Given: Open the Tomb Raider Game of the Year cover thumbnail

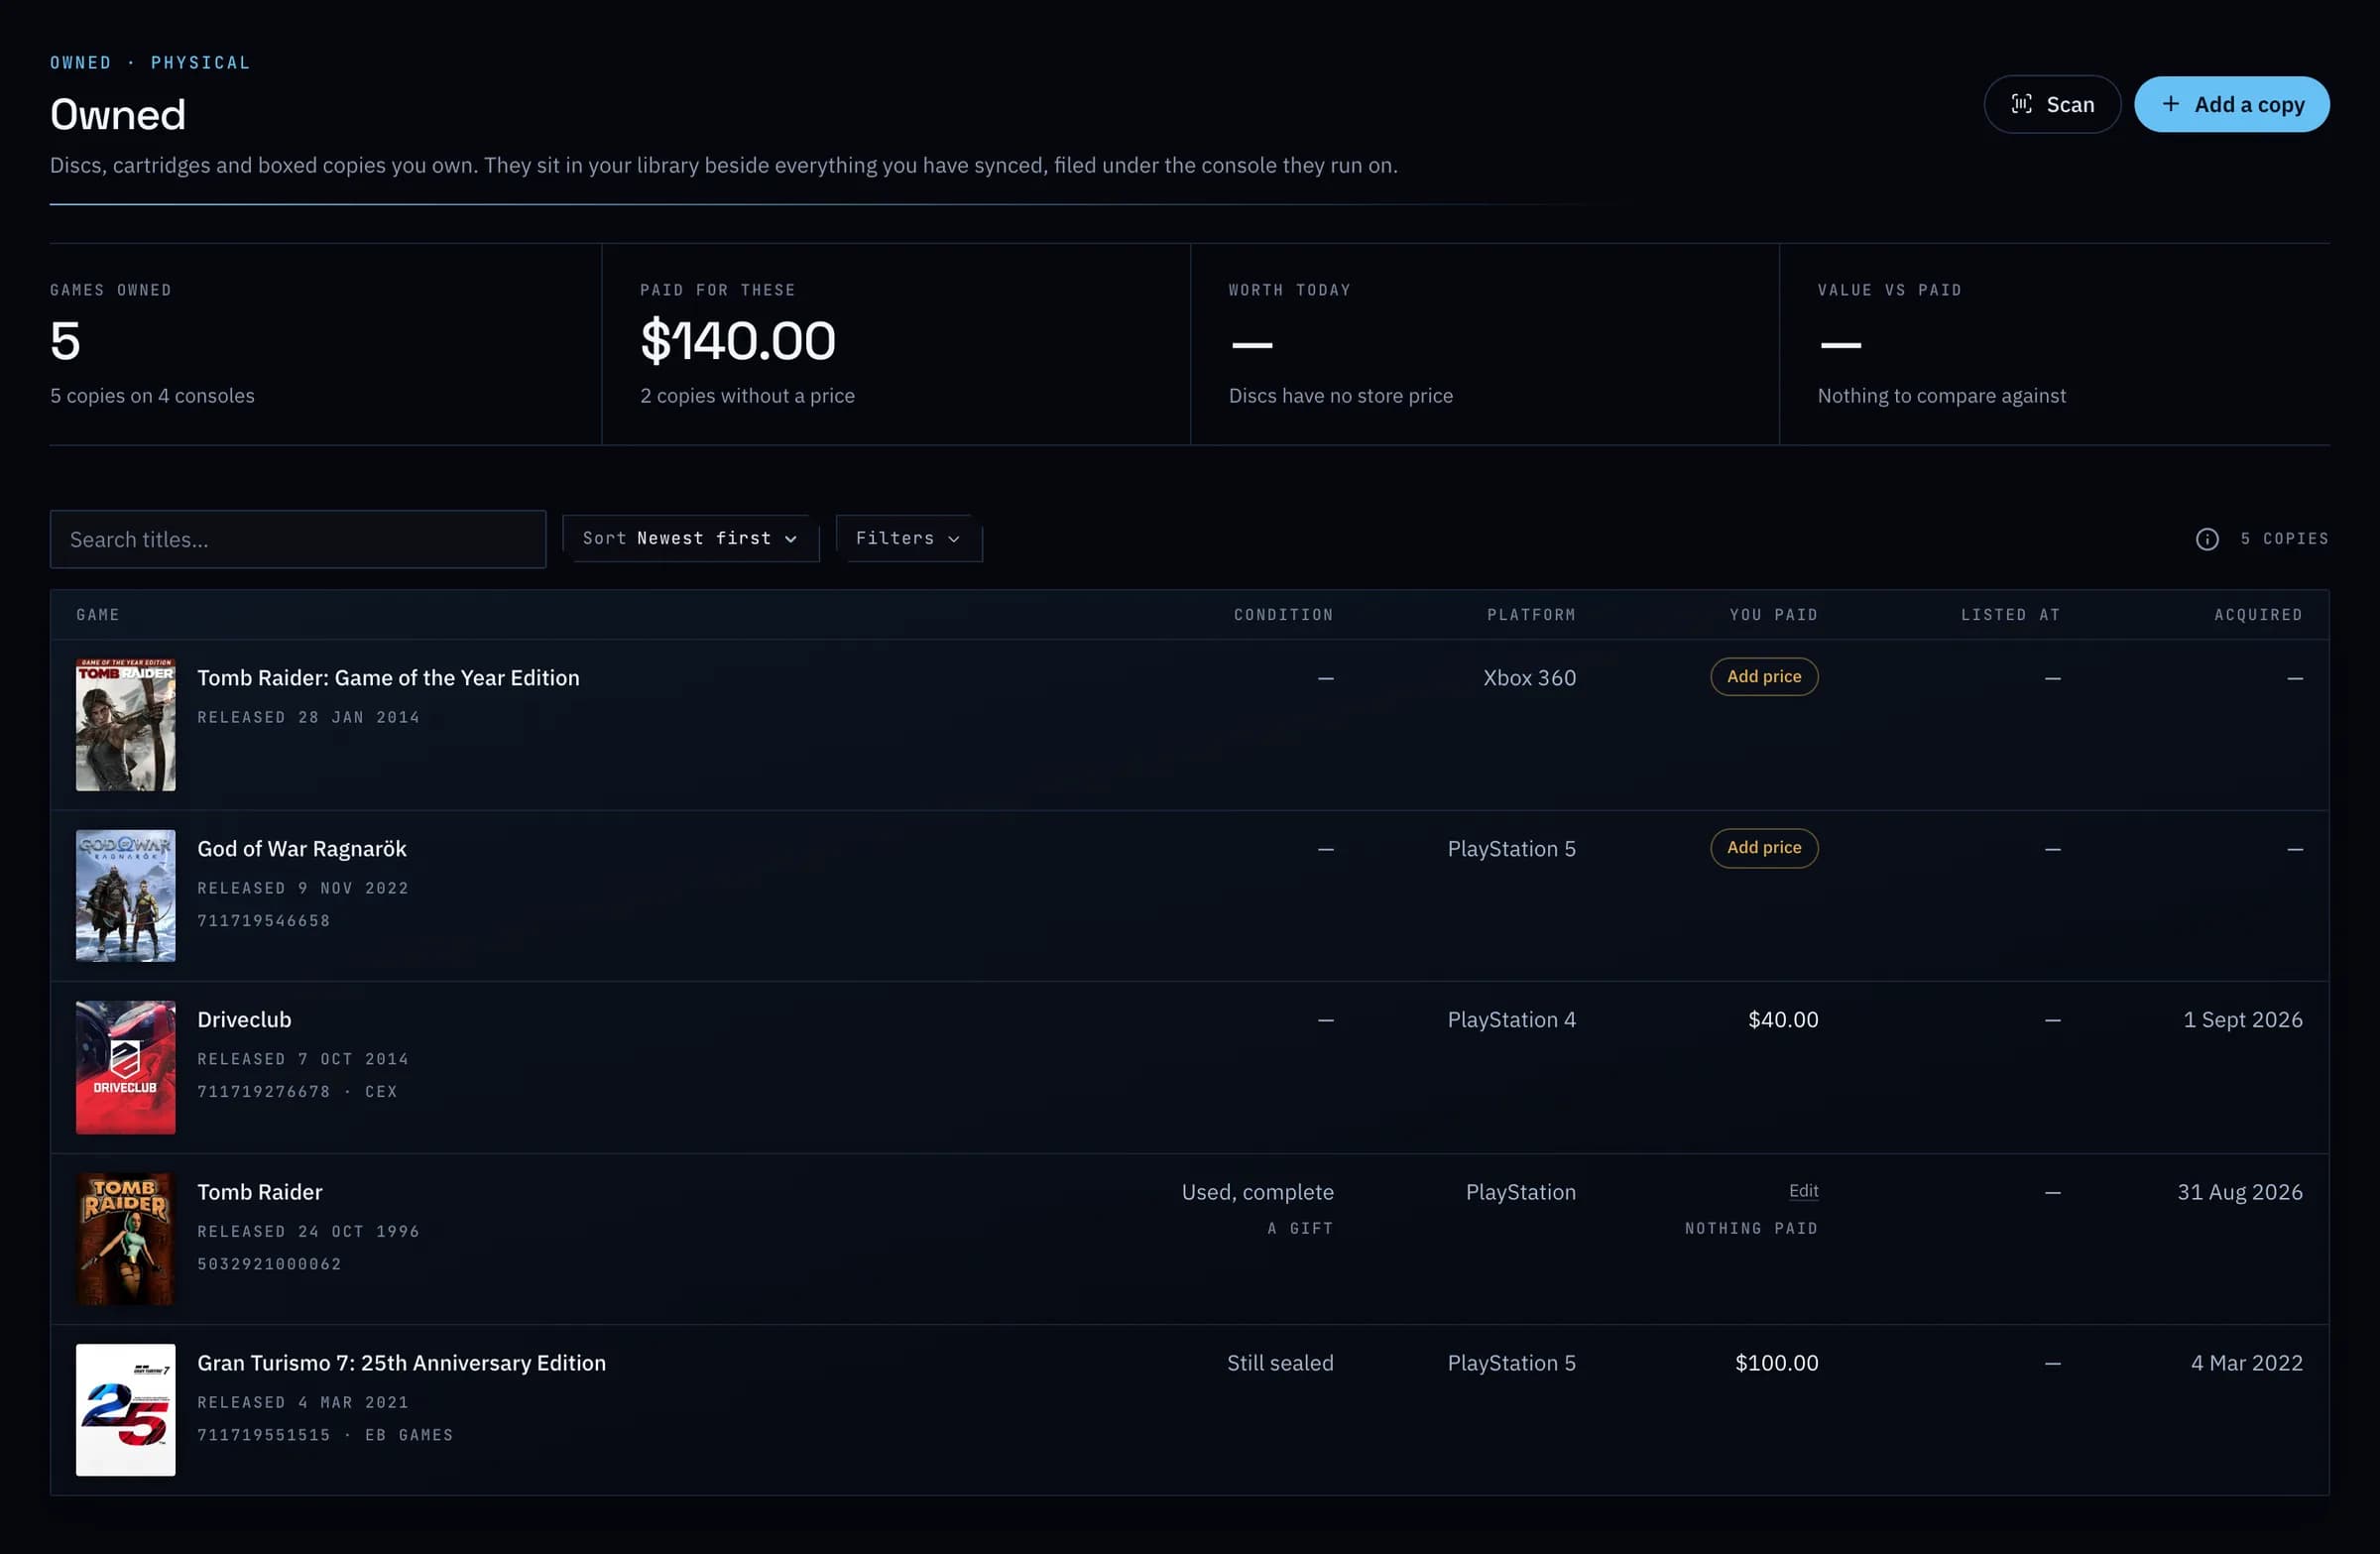Looking at the screenshot, I should [x=125, y=725].
